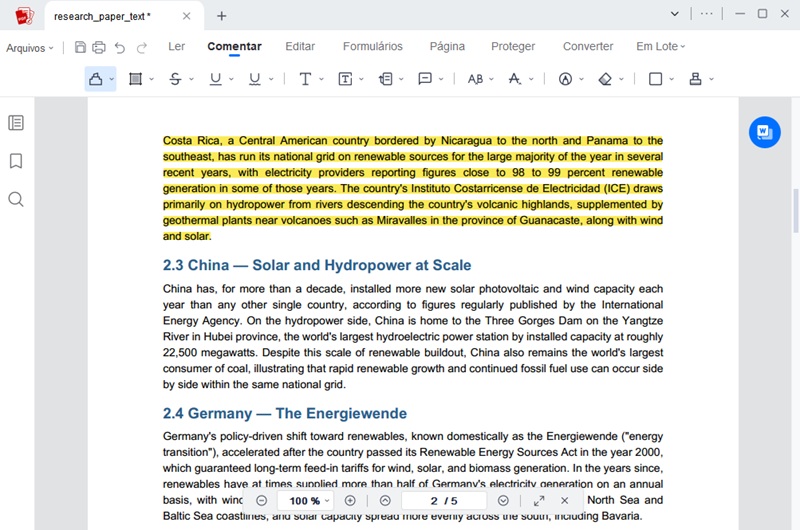Select the Shapes rectangle tool
This screenshot has height=530, width=800.
[x=656, y=79]
